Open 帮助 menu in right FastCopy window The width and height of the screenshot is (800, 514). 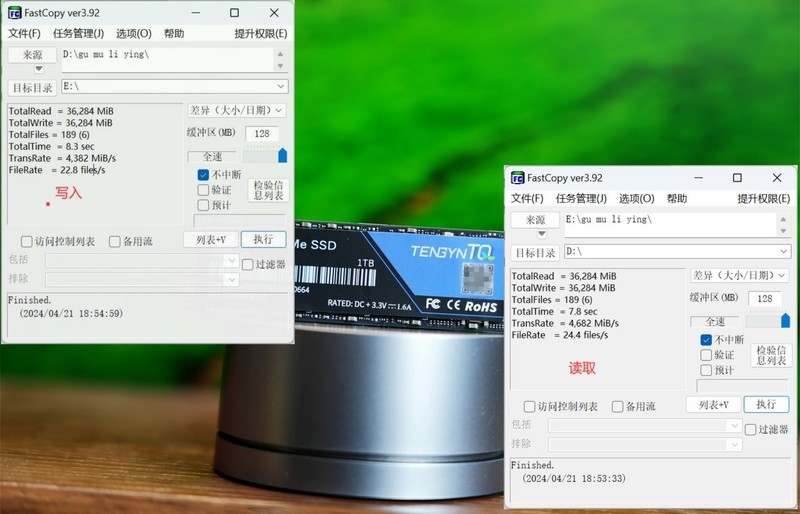tap(677, 199)
